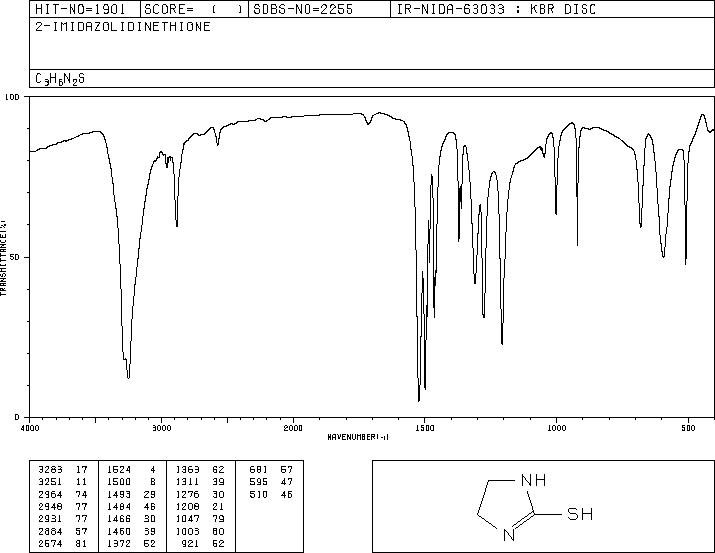Click the 500 tick label on x-axis
The image size is (715, 553).
[x=688, y=428]
